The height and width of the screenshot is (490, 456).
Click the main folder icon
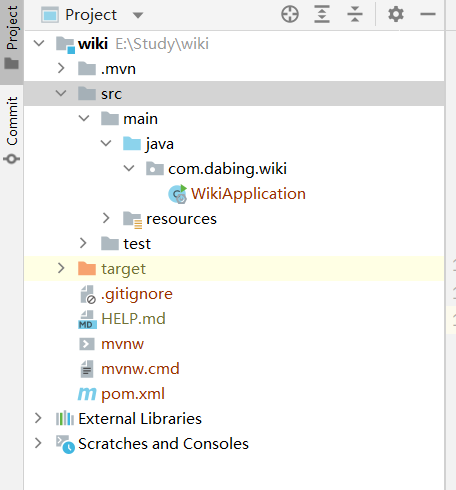(x=110, y=118)
